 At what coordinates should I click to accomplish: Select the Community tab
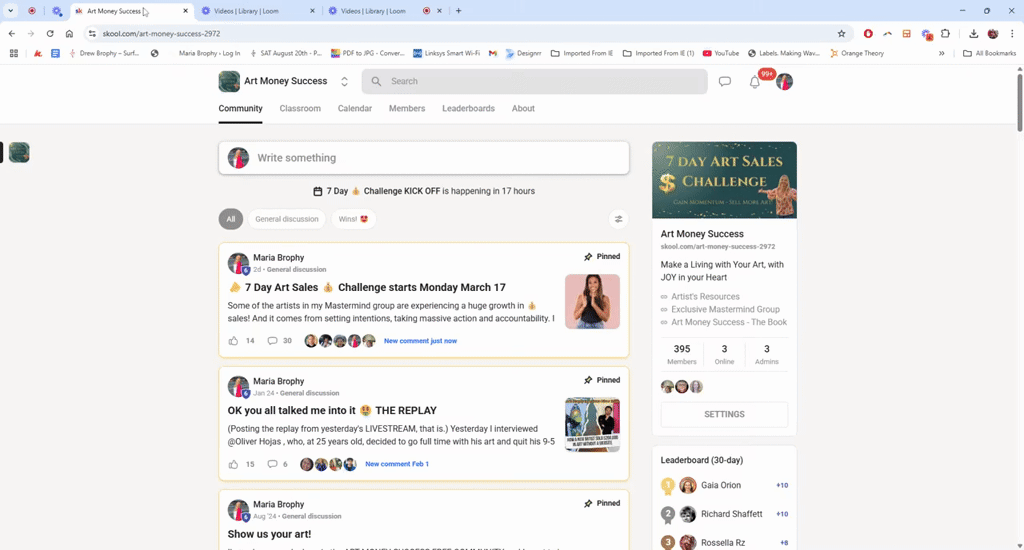coord(240,108)
